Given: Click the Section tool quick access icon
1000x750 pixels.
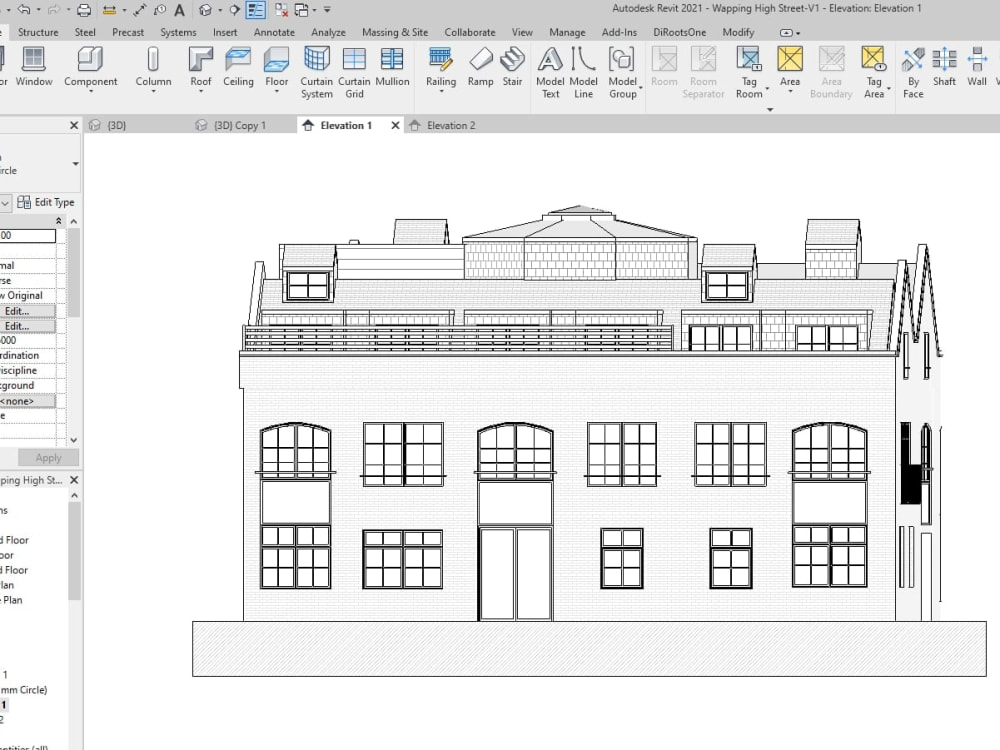Looking at the screenshot, I should tap(235, 10).
